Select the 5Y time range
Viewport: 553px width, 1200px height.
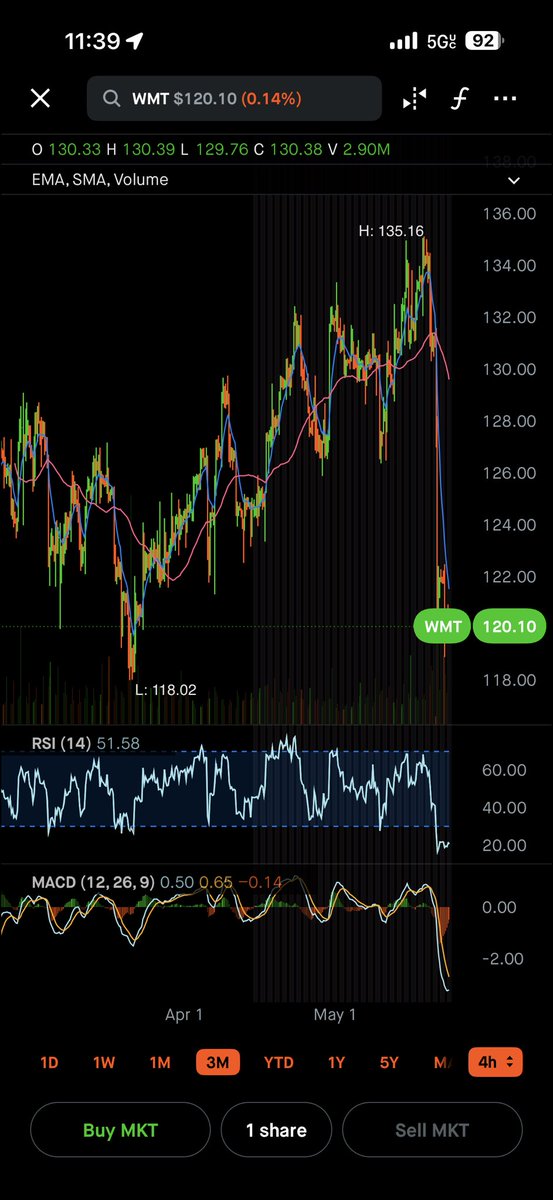[x=391, y=1062]
